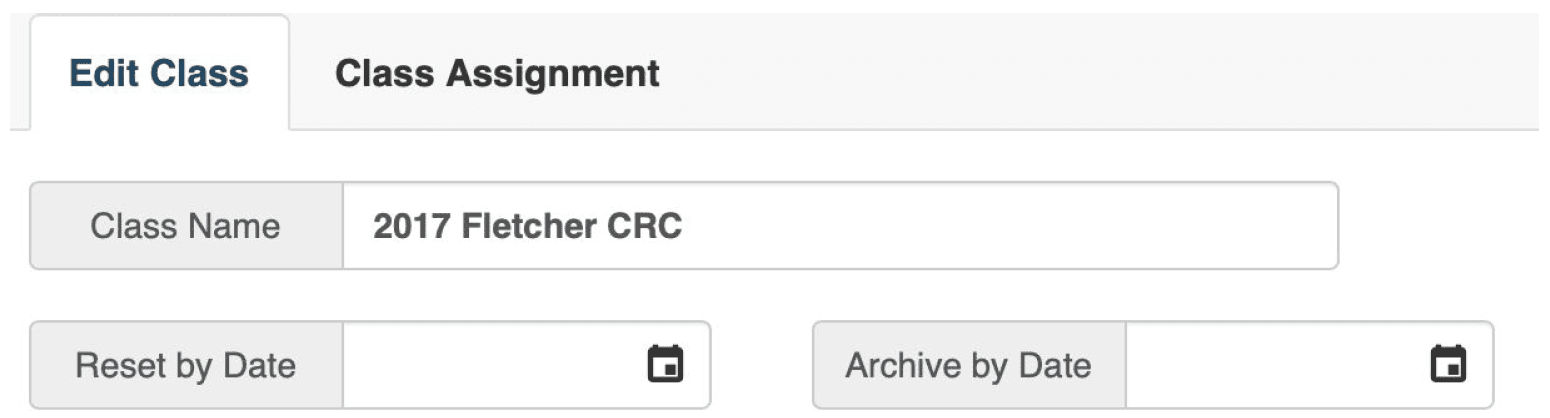Click the calendar icon beside Reset by Date
Image resolution: width=1550 pixels, height=418 pixels.
tap(665, 365)
